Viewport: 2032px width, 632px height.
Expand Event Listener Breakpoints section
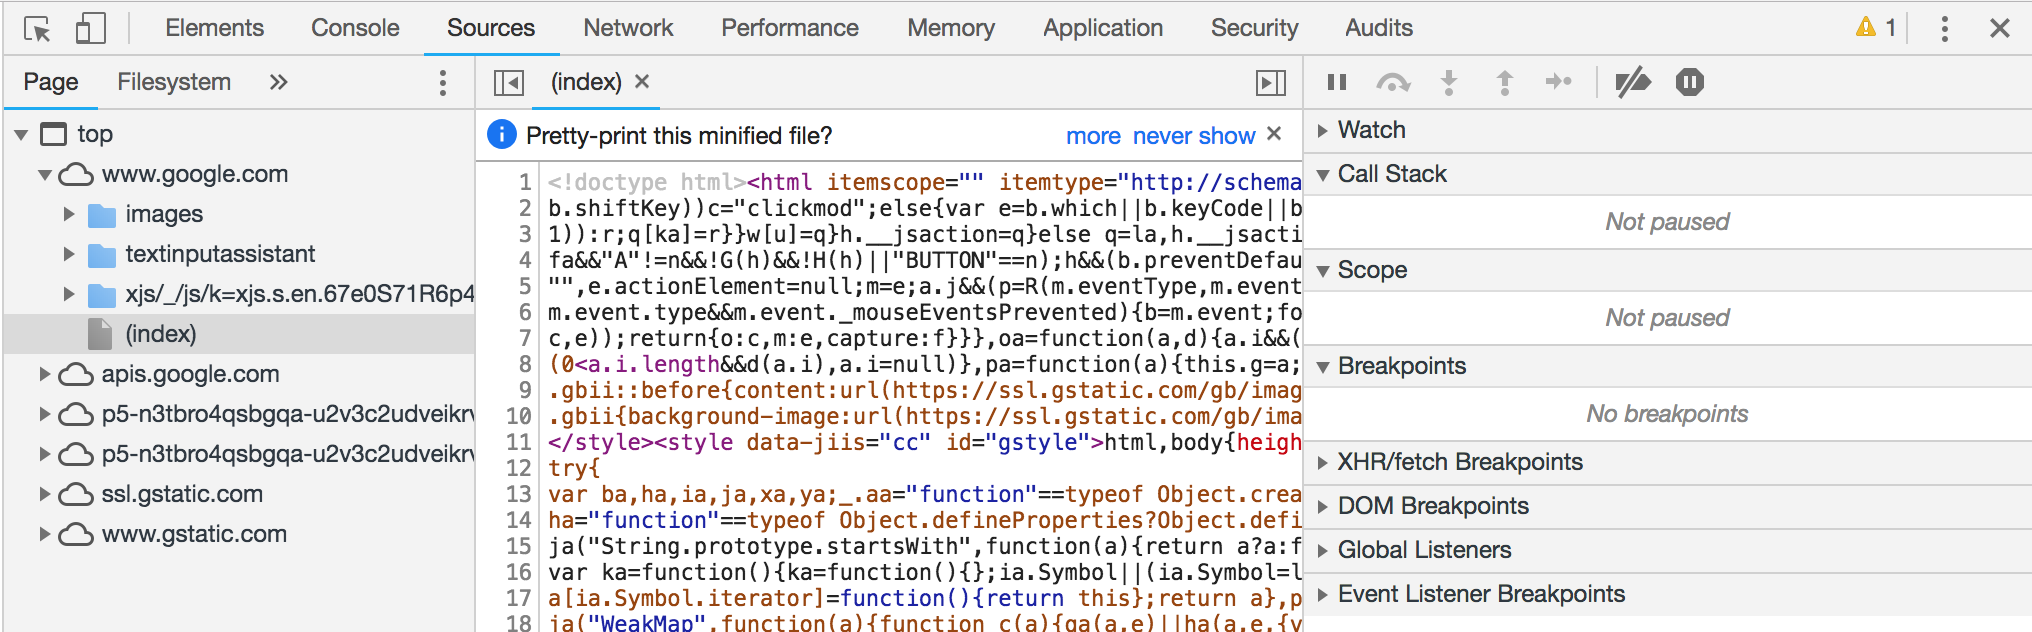[x=1322, y=594]
